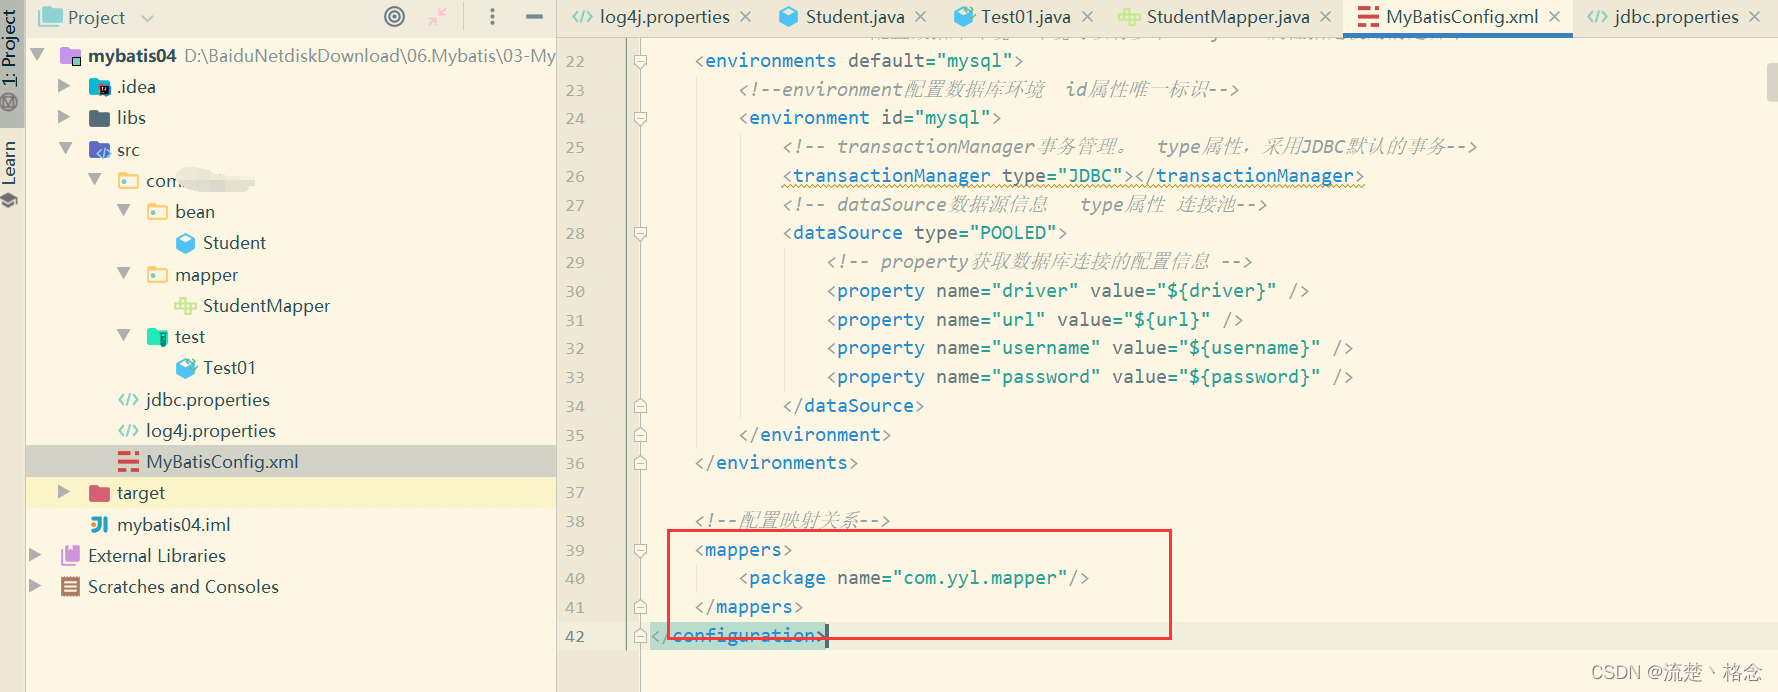Click the External Libraries icon
Screen dimensions: 1778x692
[70, 555]
